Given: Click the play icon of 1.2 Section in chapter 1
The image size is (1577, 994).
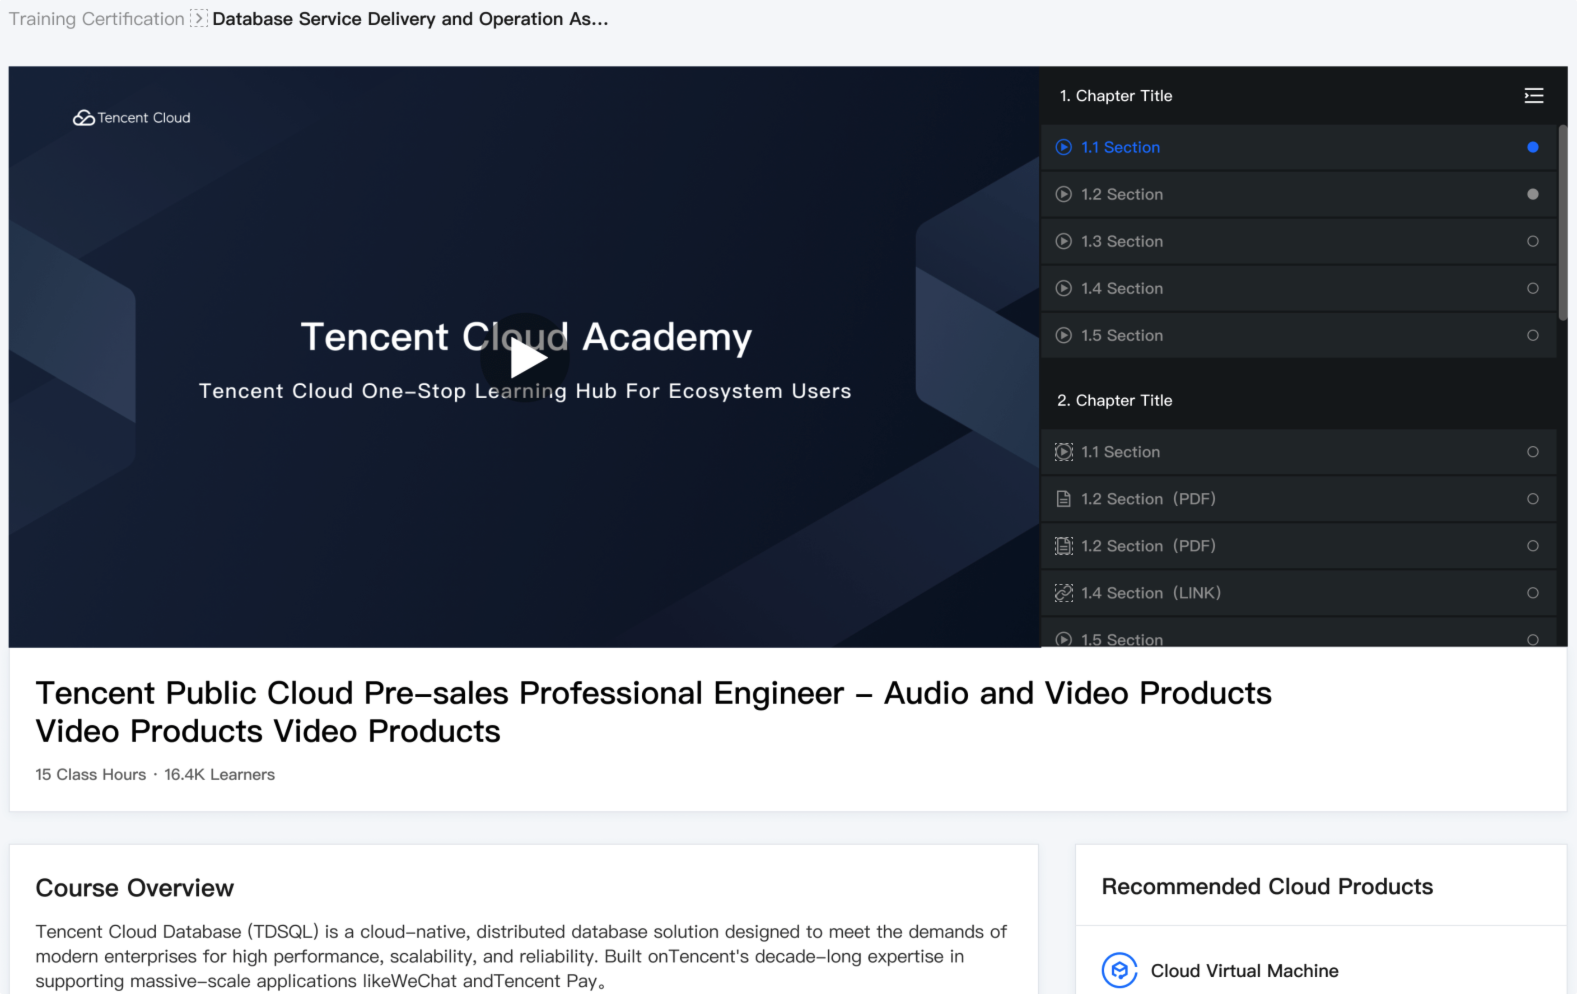Looking at the screenshot, I should (1064, 195).
